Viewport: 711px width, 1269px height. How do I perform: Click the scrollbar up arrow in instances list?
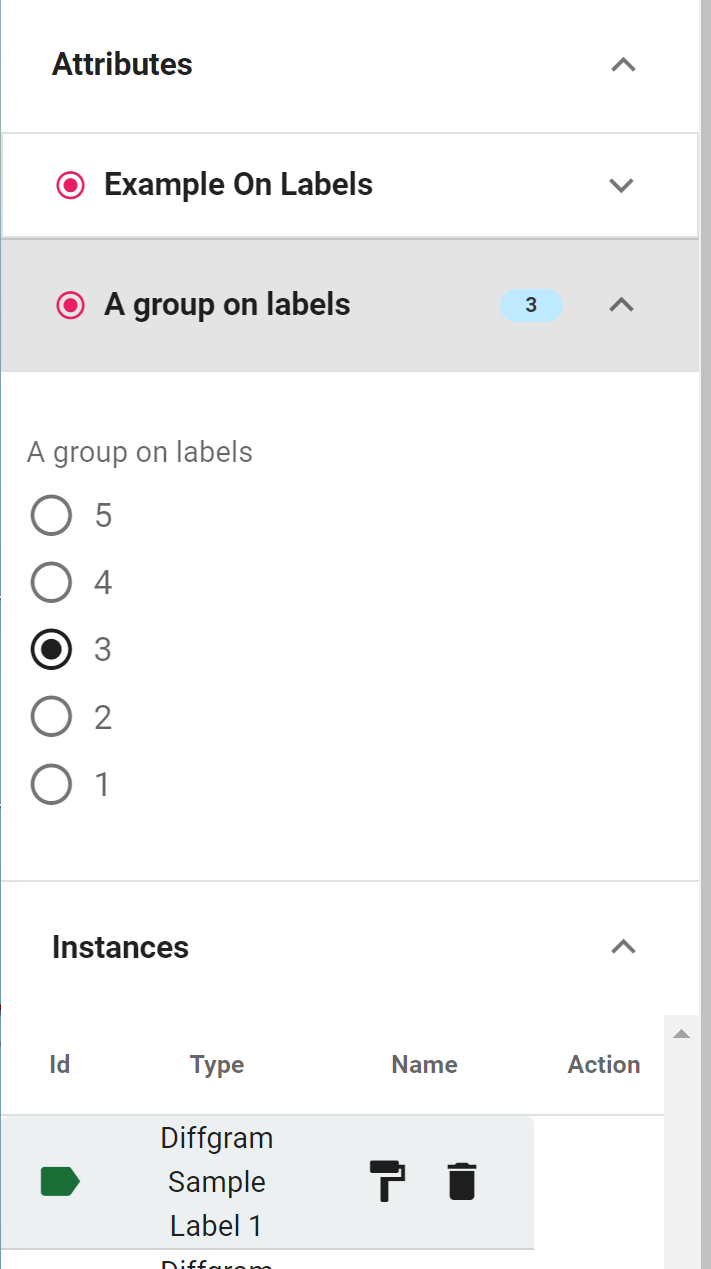(x=682, y=1034)
